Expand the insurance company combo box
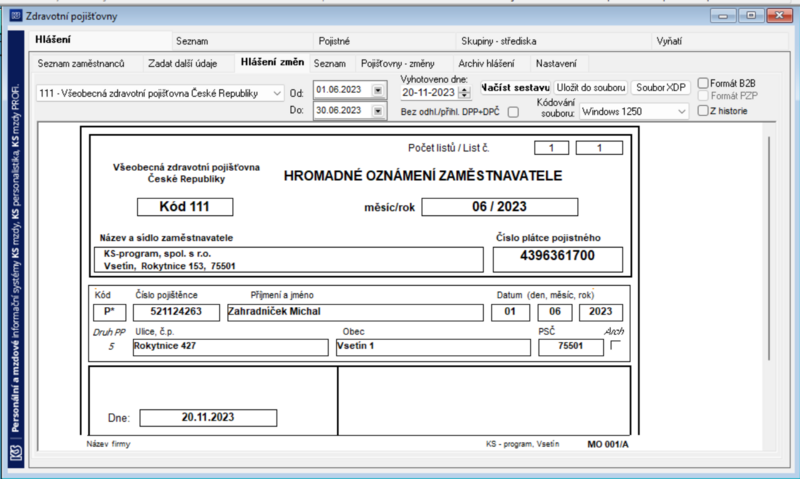 click(x=277, y=93)
